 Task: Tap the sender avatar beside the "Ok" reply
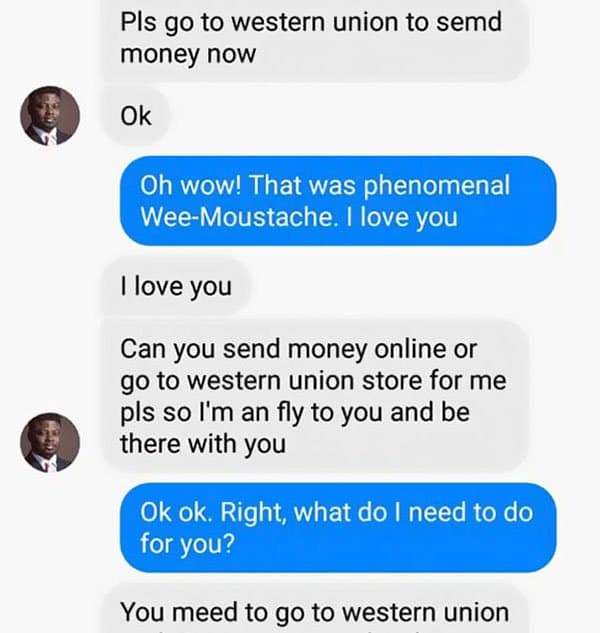click(x=50, y=117)
